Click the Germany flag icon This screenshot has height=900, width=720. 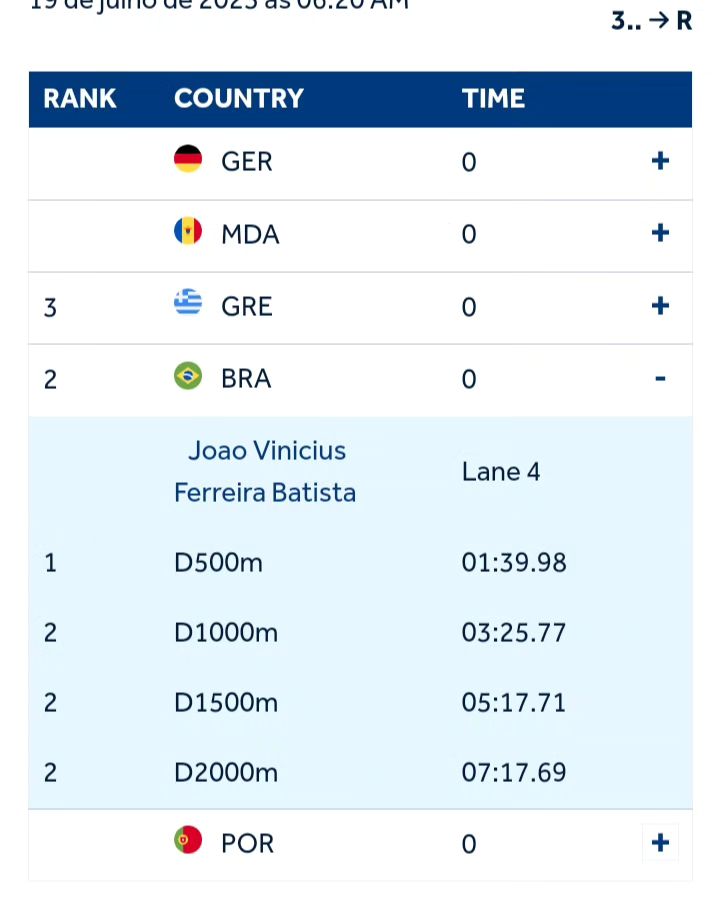(188, 160)
